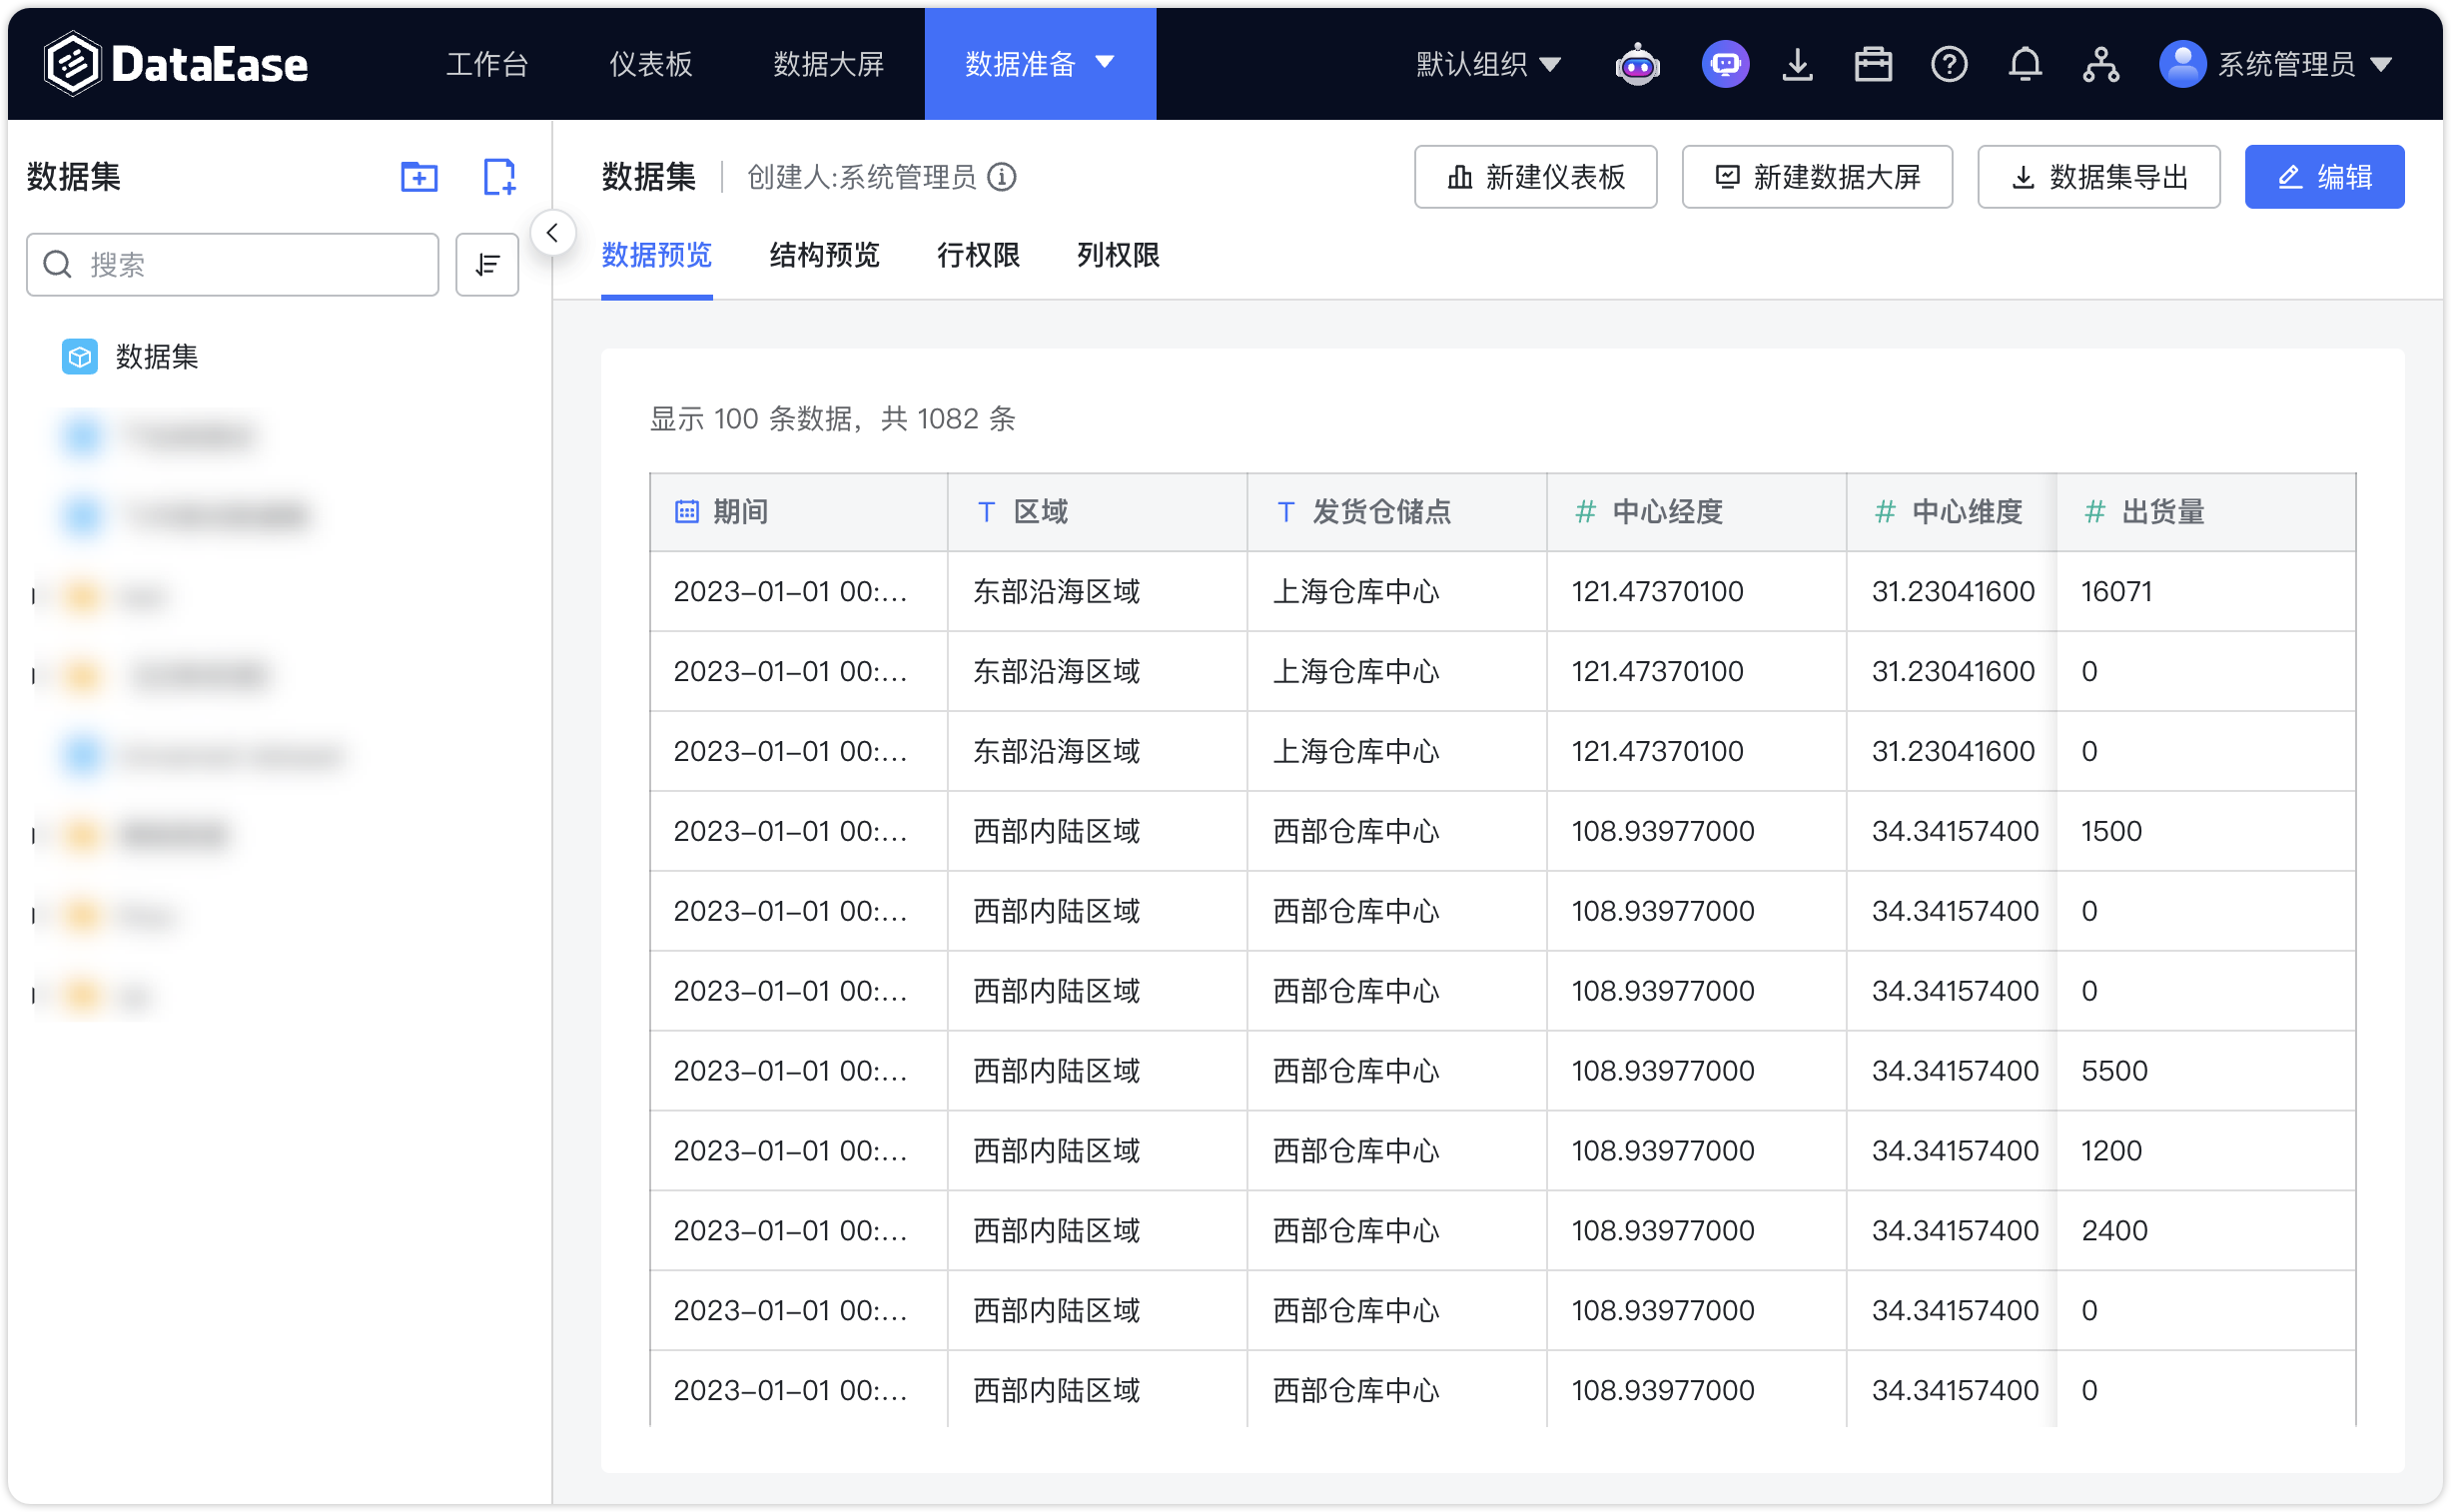
Task: Click the 数据集导出 button
Action: (2099, 177)
